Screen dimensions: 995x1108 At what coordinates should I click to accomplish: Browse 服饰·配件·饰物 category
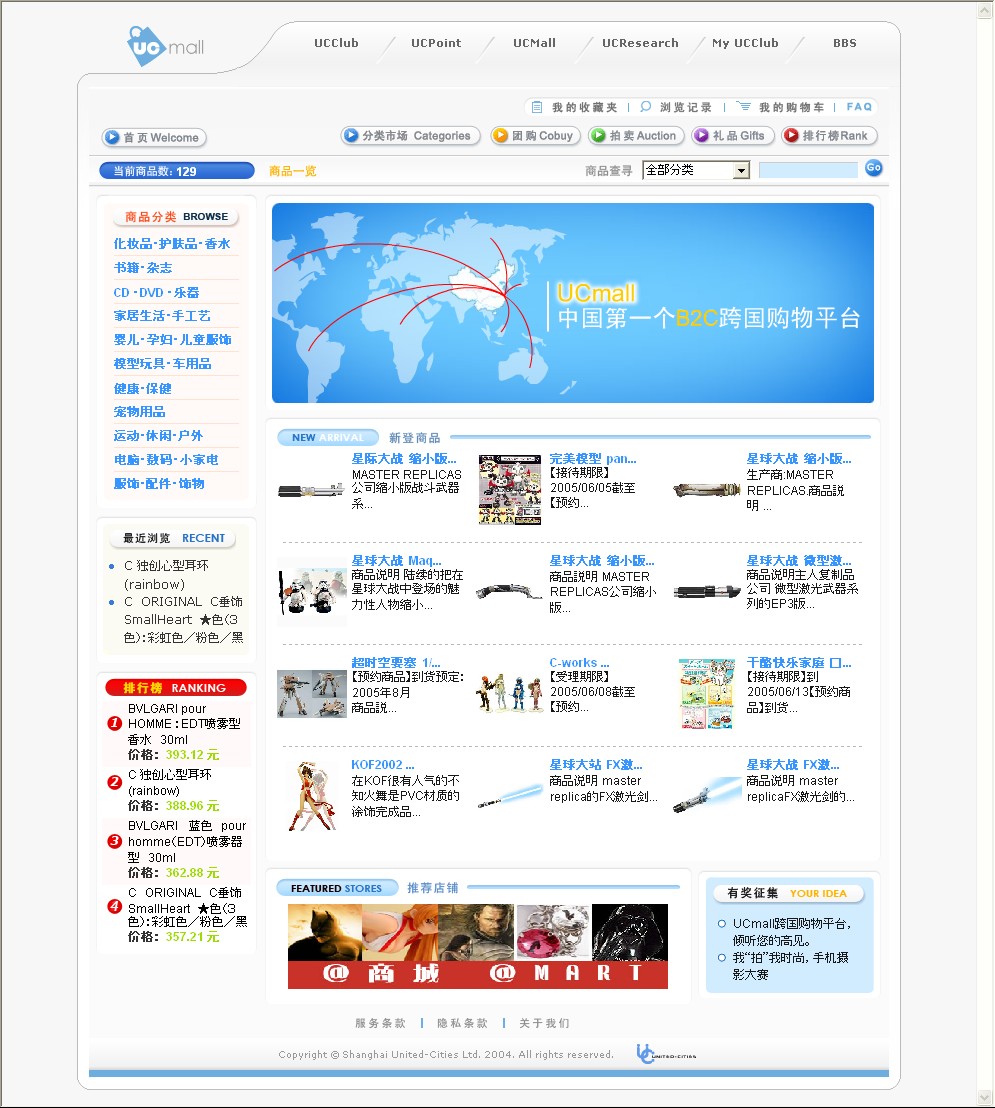[x=159, y=484]
